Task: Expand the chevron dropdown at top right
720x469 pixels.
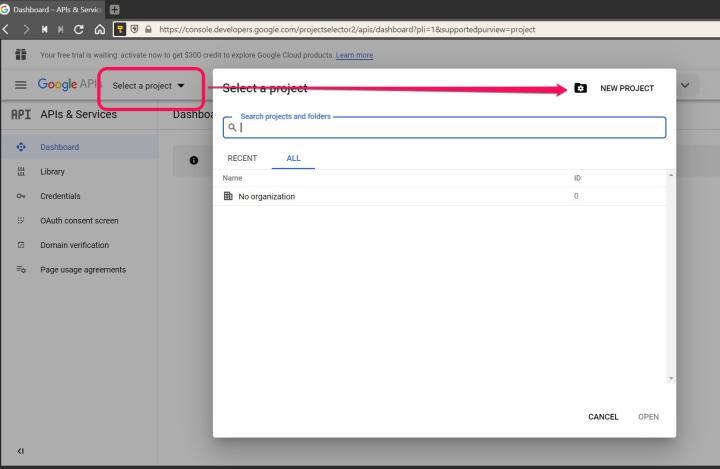Action: click(x=686, y=85)
